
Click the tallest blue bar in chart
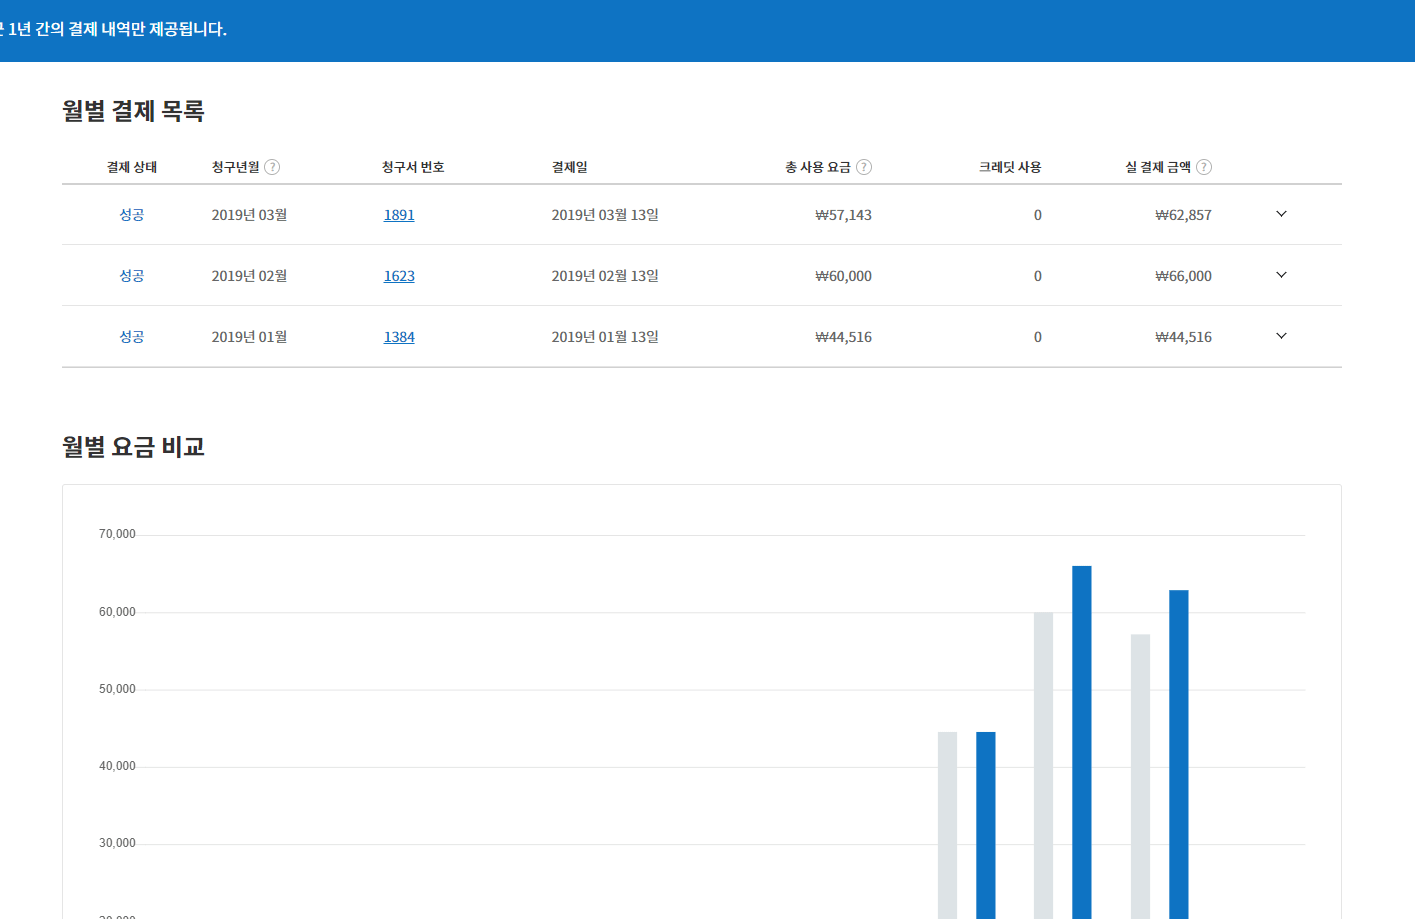point(1082,742)
